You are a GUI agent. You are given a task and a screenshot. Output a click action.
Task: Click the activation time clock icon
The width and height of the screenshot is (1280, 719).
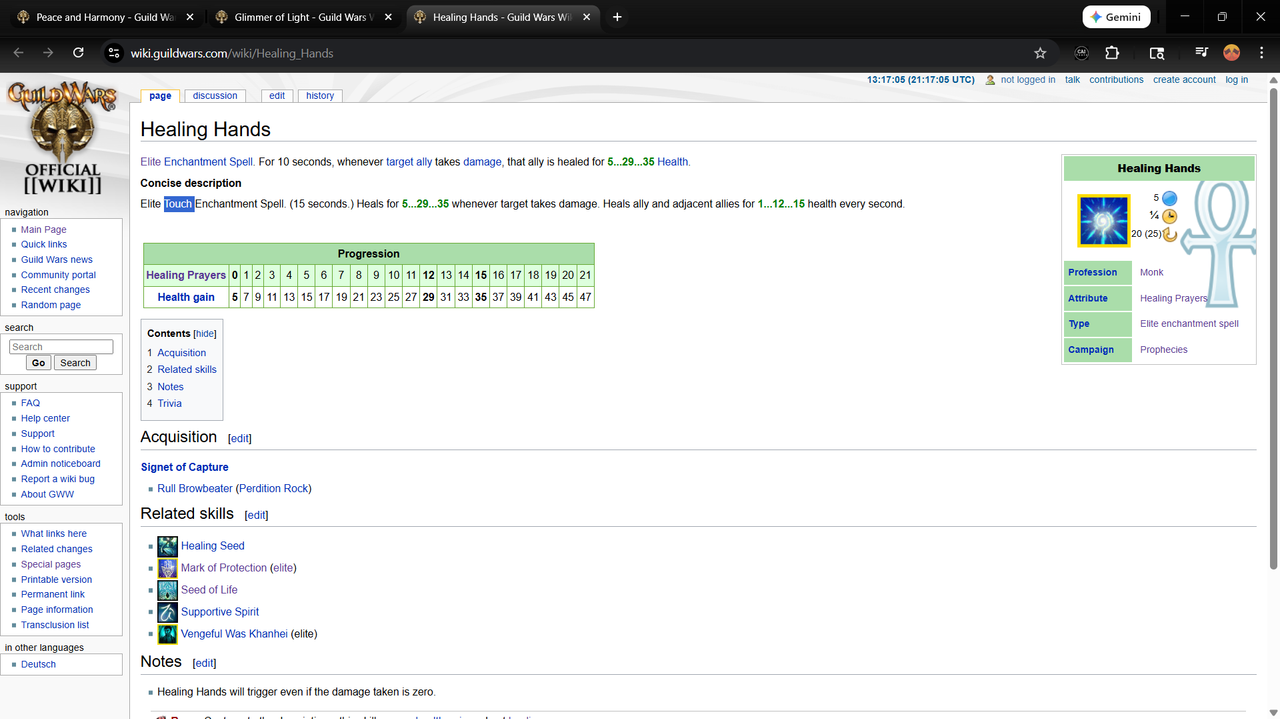pos(1169,216)
